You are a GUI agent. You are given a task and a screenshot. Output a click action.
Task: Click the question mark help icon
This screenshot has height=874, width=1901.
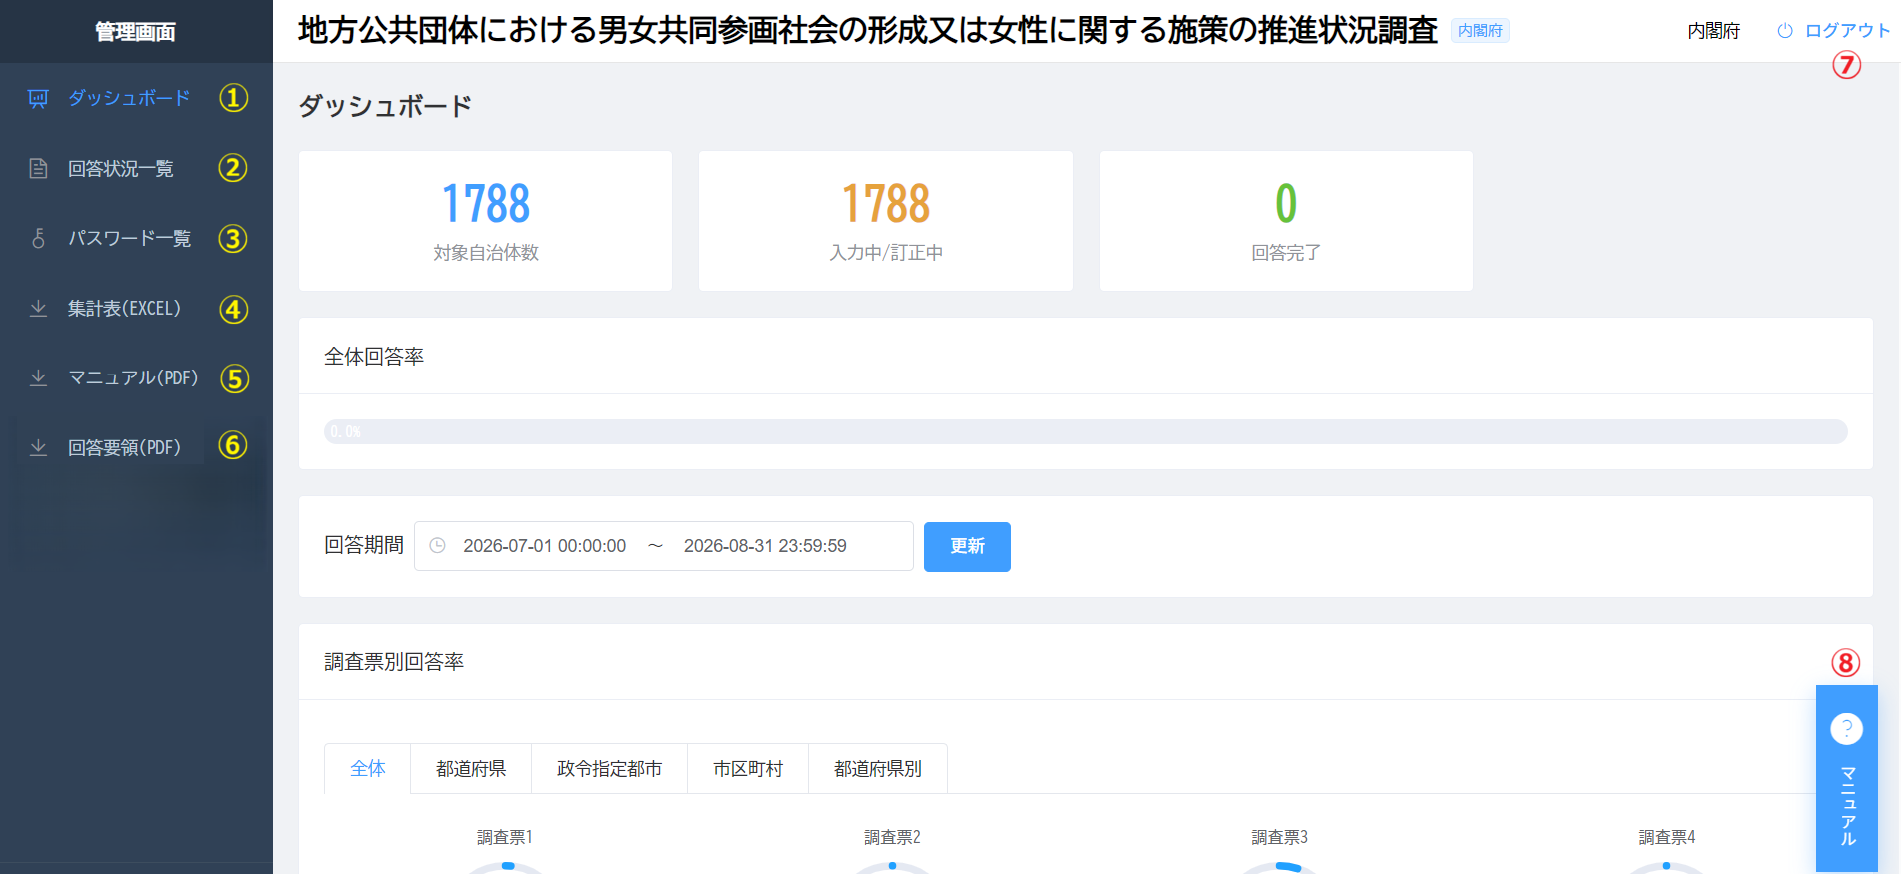[x=1846, y=728]
